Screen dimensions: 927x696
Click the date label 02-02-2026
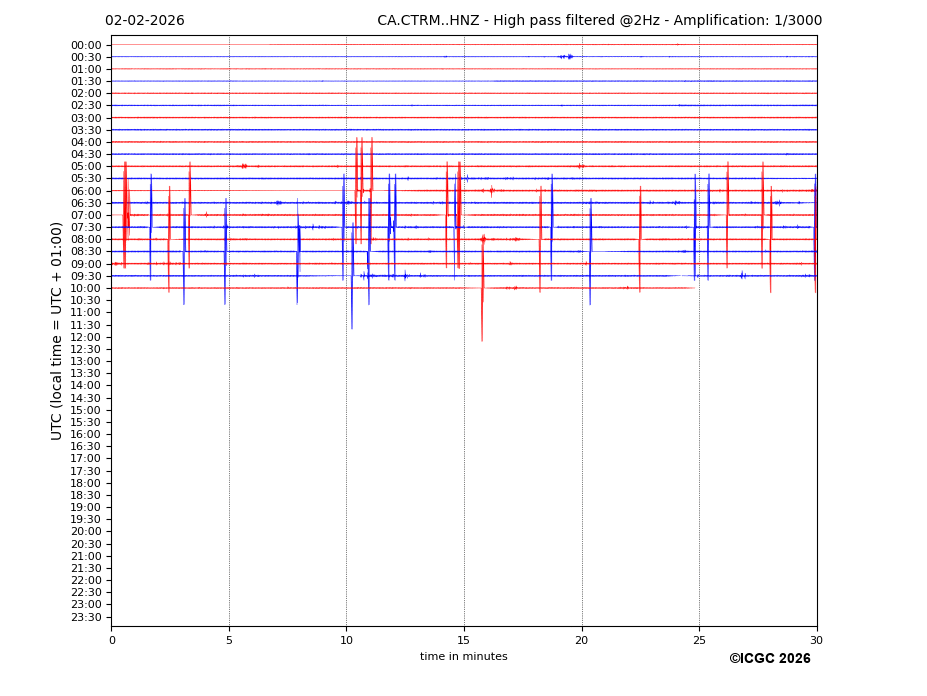tap(144, 21)
